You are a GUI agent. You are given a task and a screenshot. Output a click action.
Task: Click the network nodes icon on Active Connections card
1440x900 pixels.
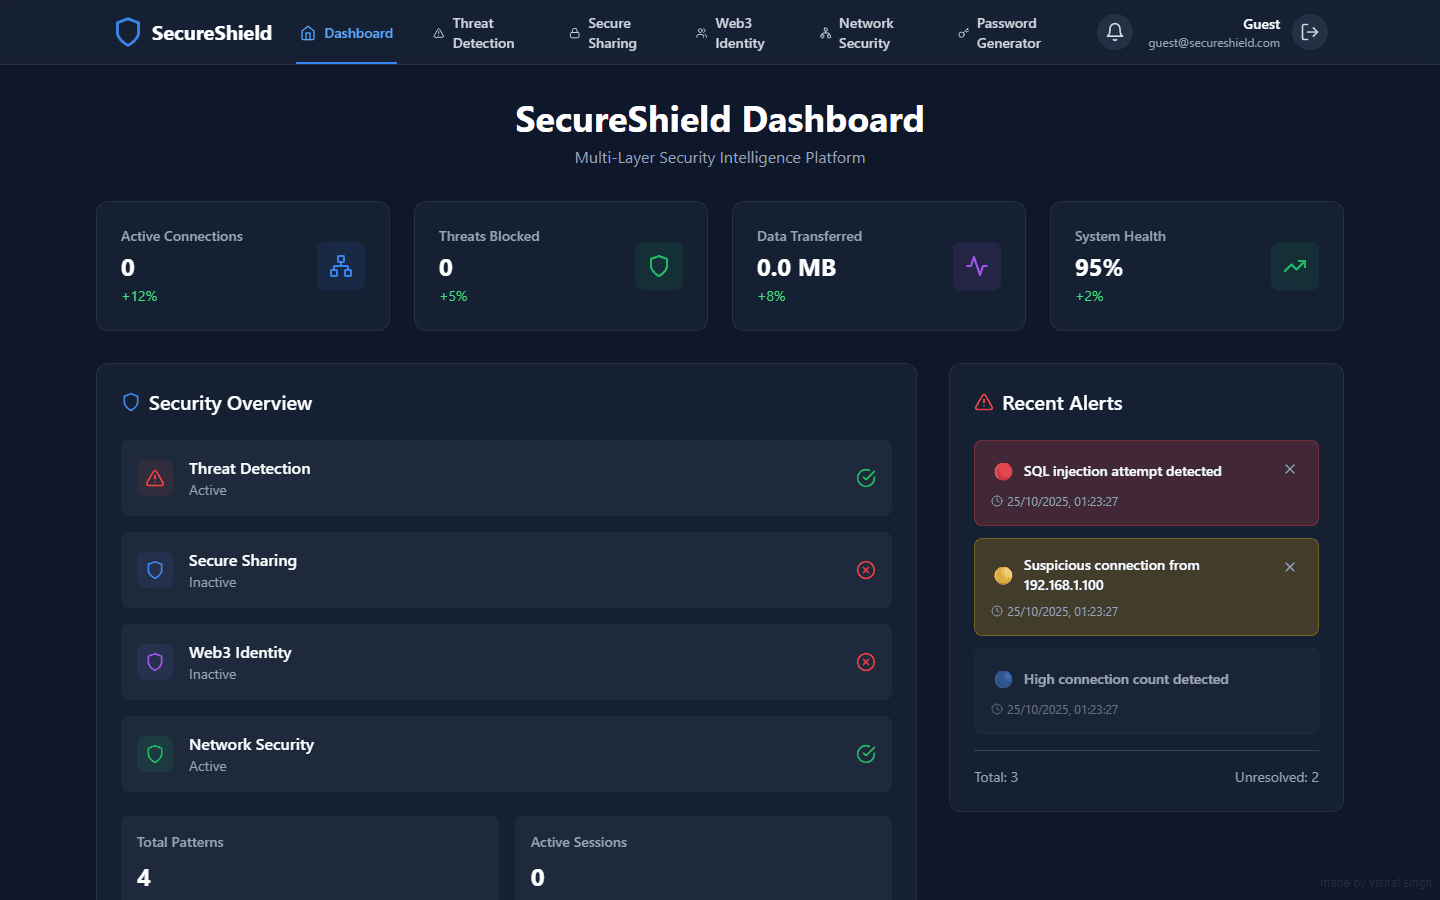pyautogui.click(x=340, y=266)
